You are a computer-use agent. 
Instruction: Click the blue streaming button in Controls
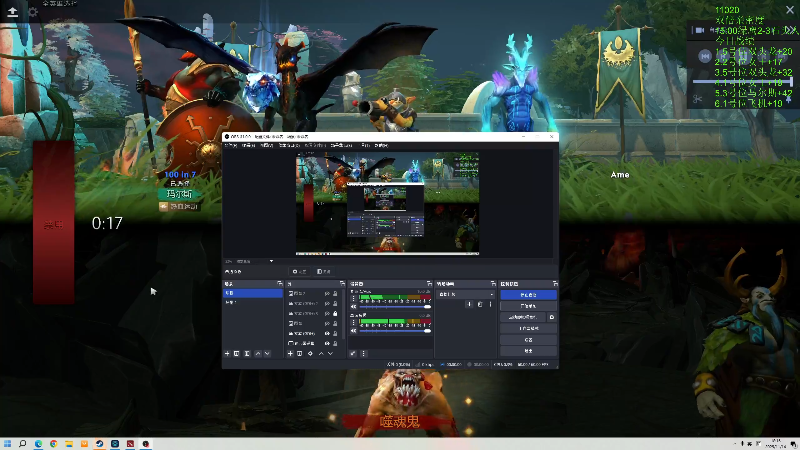point(528,295)
